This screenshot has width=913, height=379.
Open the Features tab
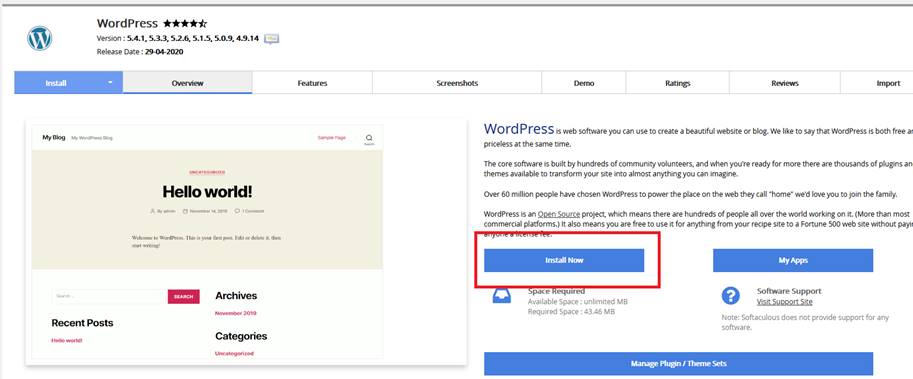pos(312,83)
